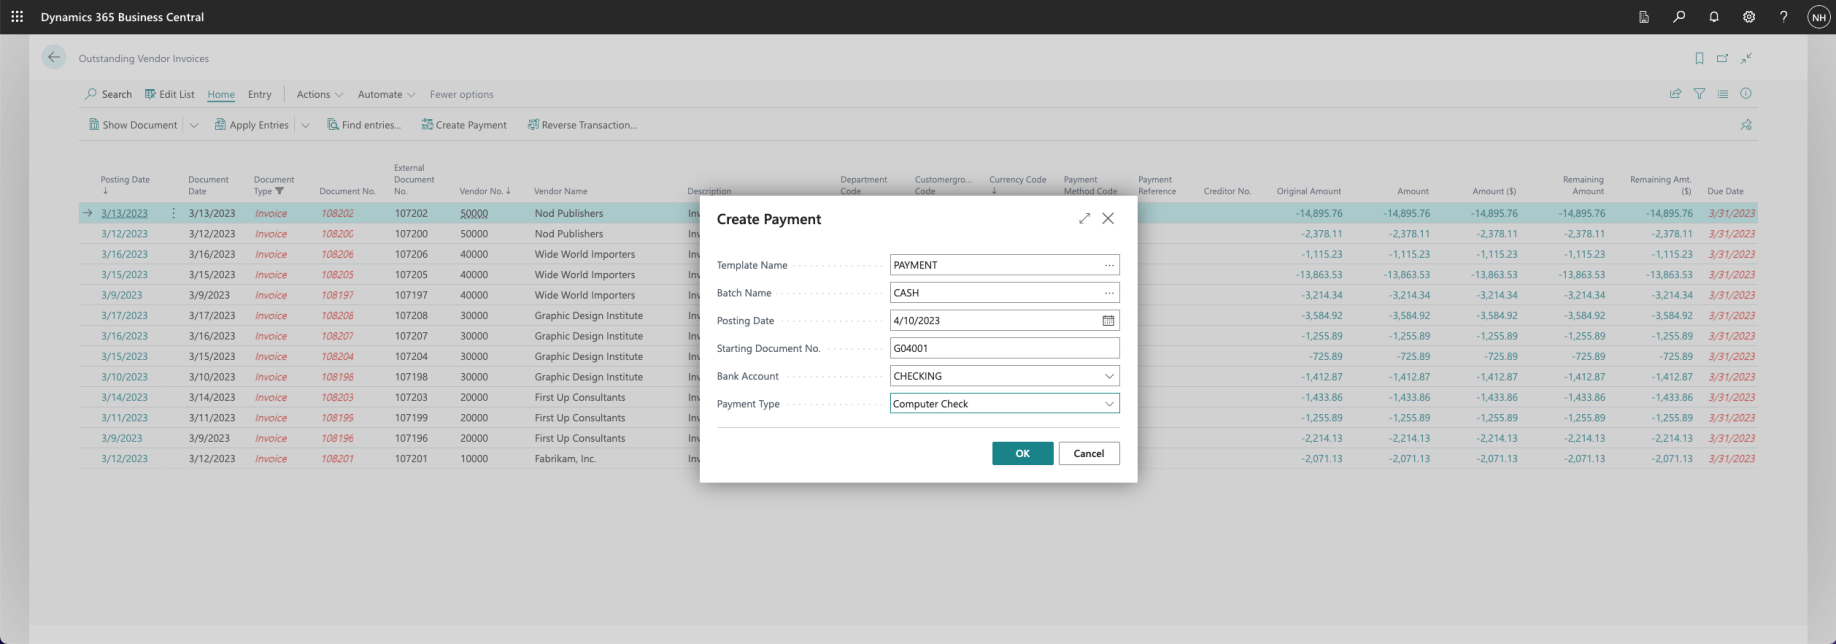Open the settings gear icon
Viewport: 1836px width, 644px height.
1749,17
